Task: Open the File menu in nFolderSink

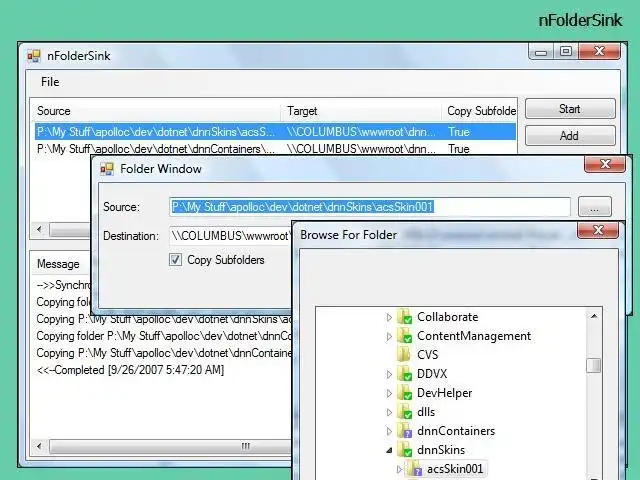Action: (x=50, y=82)
